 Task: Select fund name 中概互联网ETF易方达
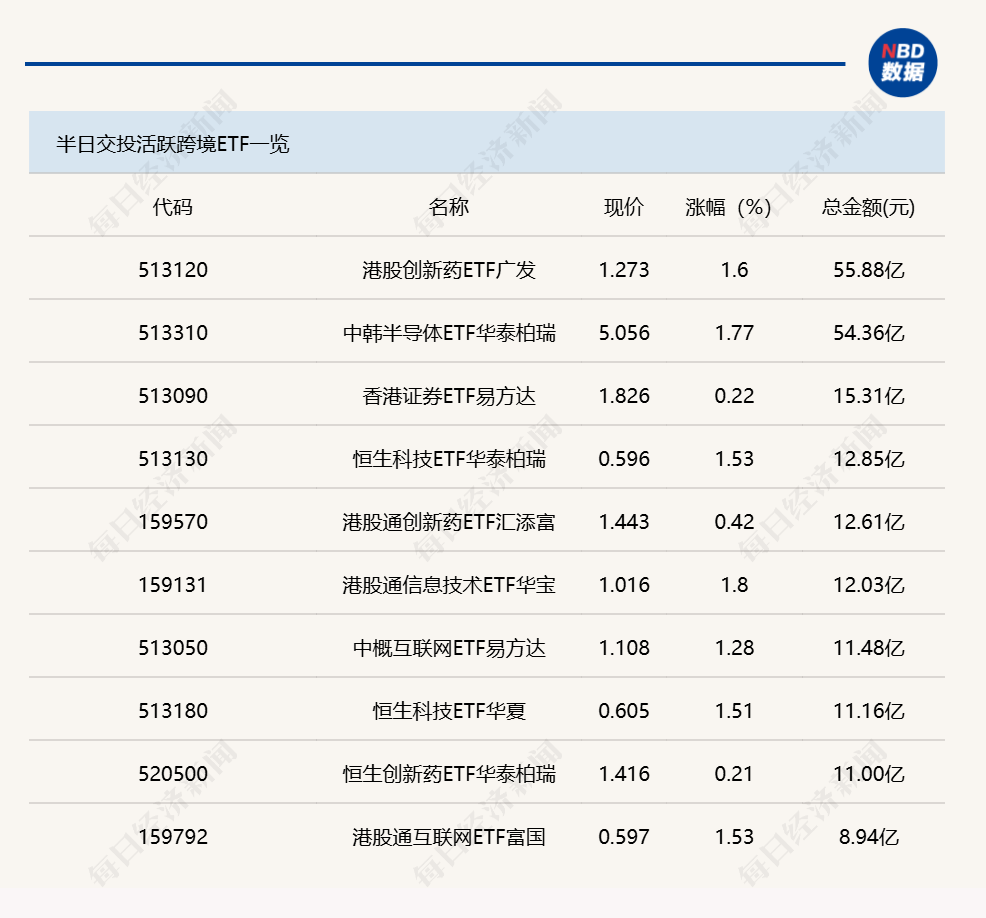(x=449, y=648)
